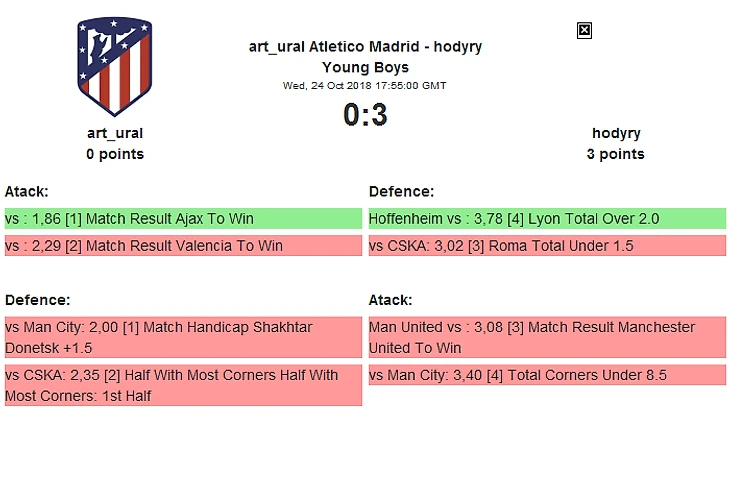Click the art_ural player name
Image resolution: width=730 pixels, height=480 pixels.
pos(115,133)
